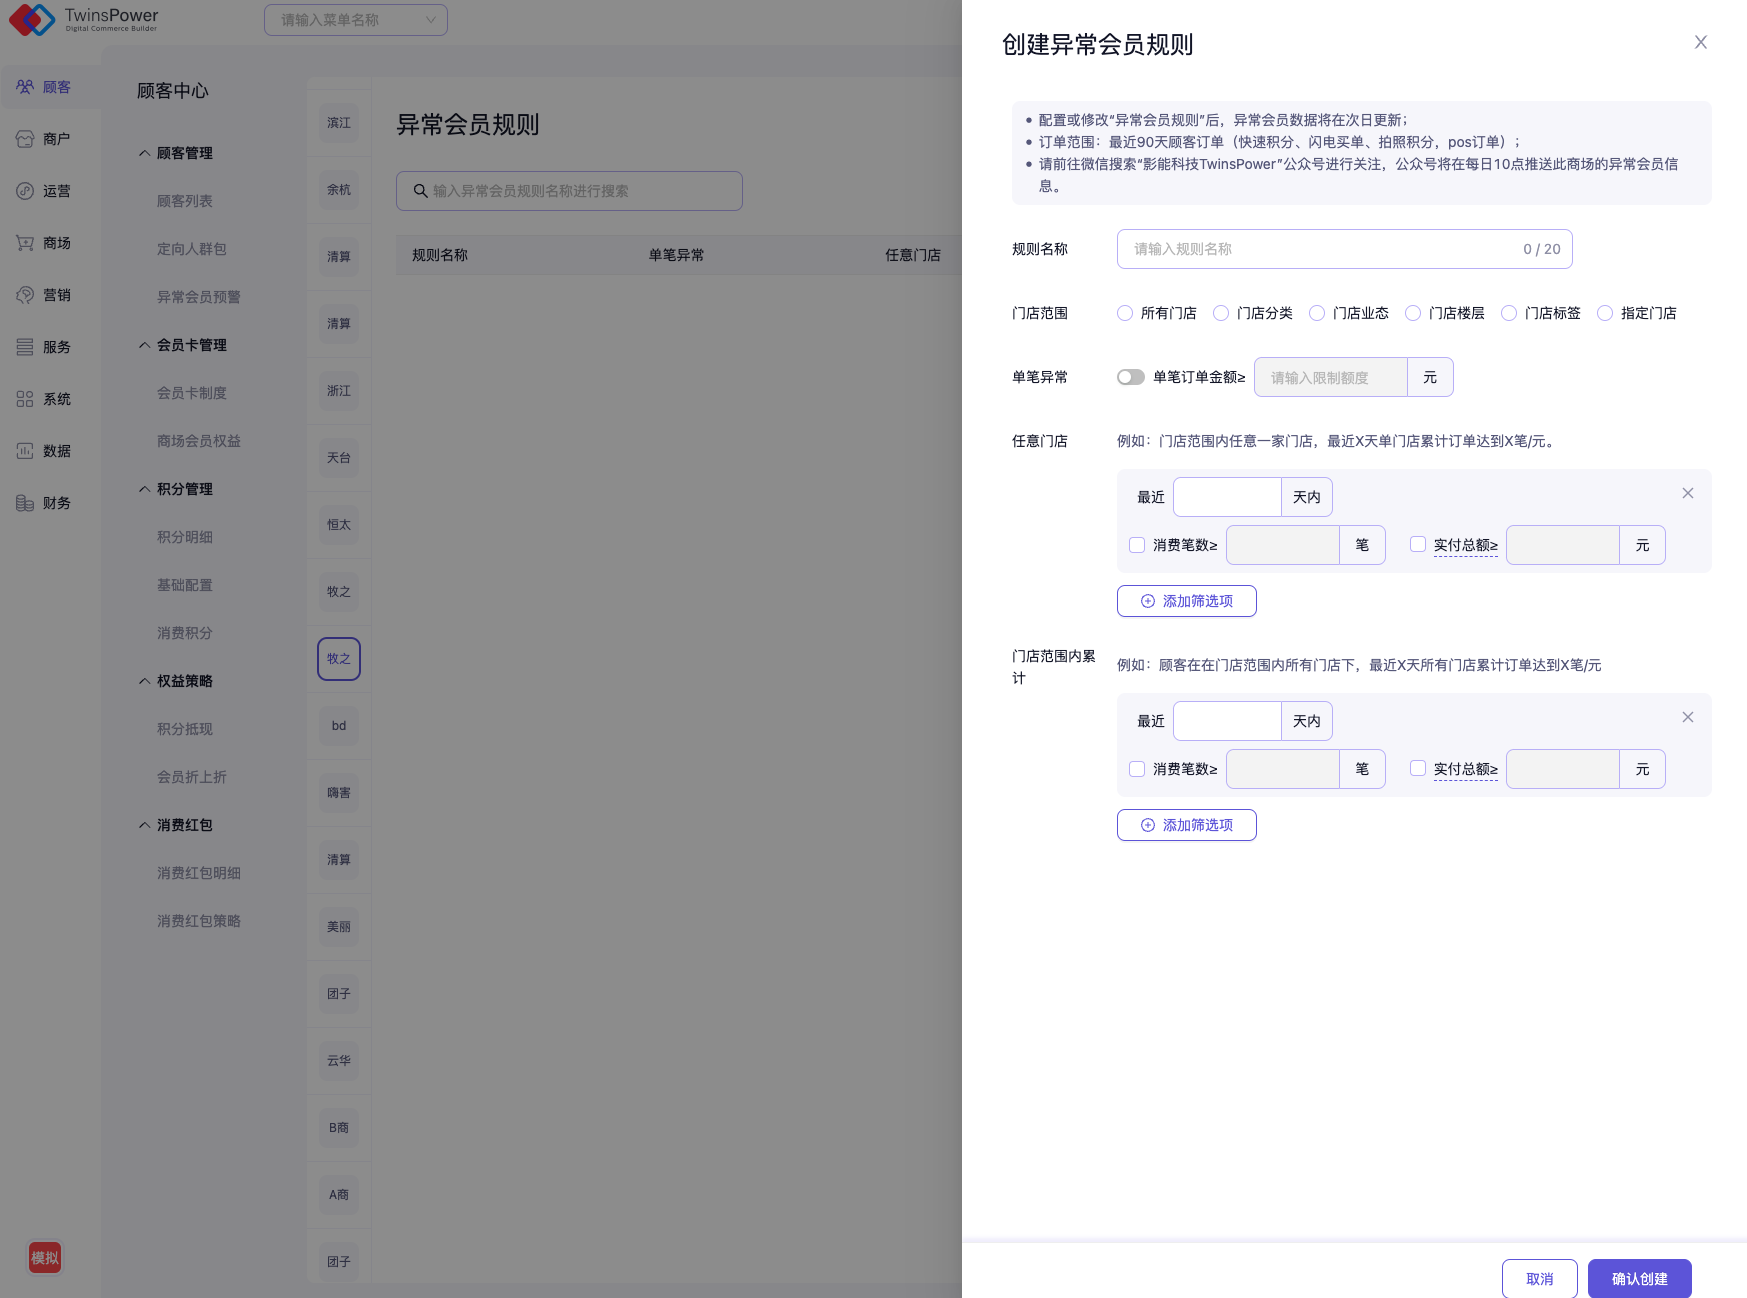Toggle the 单笔订单金额 switch on
Image resolution: width=1747 pixels, height=1298 pixels.
[x=1130, y=377]
